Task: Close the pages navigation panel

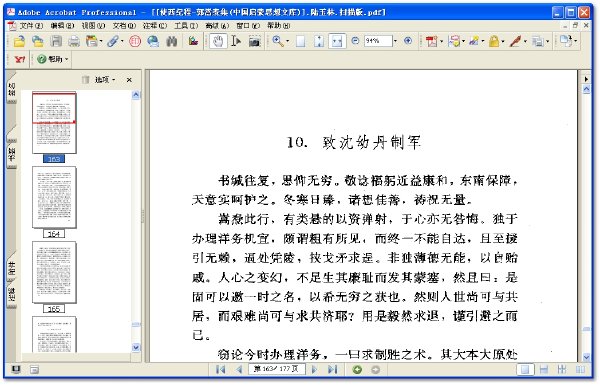Action: 129,80
